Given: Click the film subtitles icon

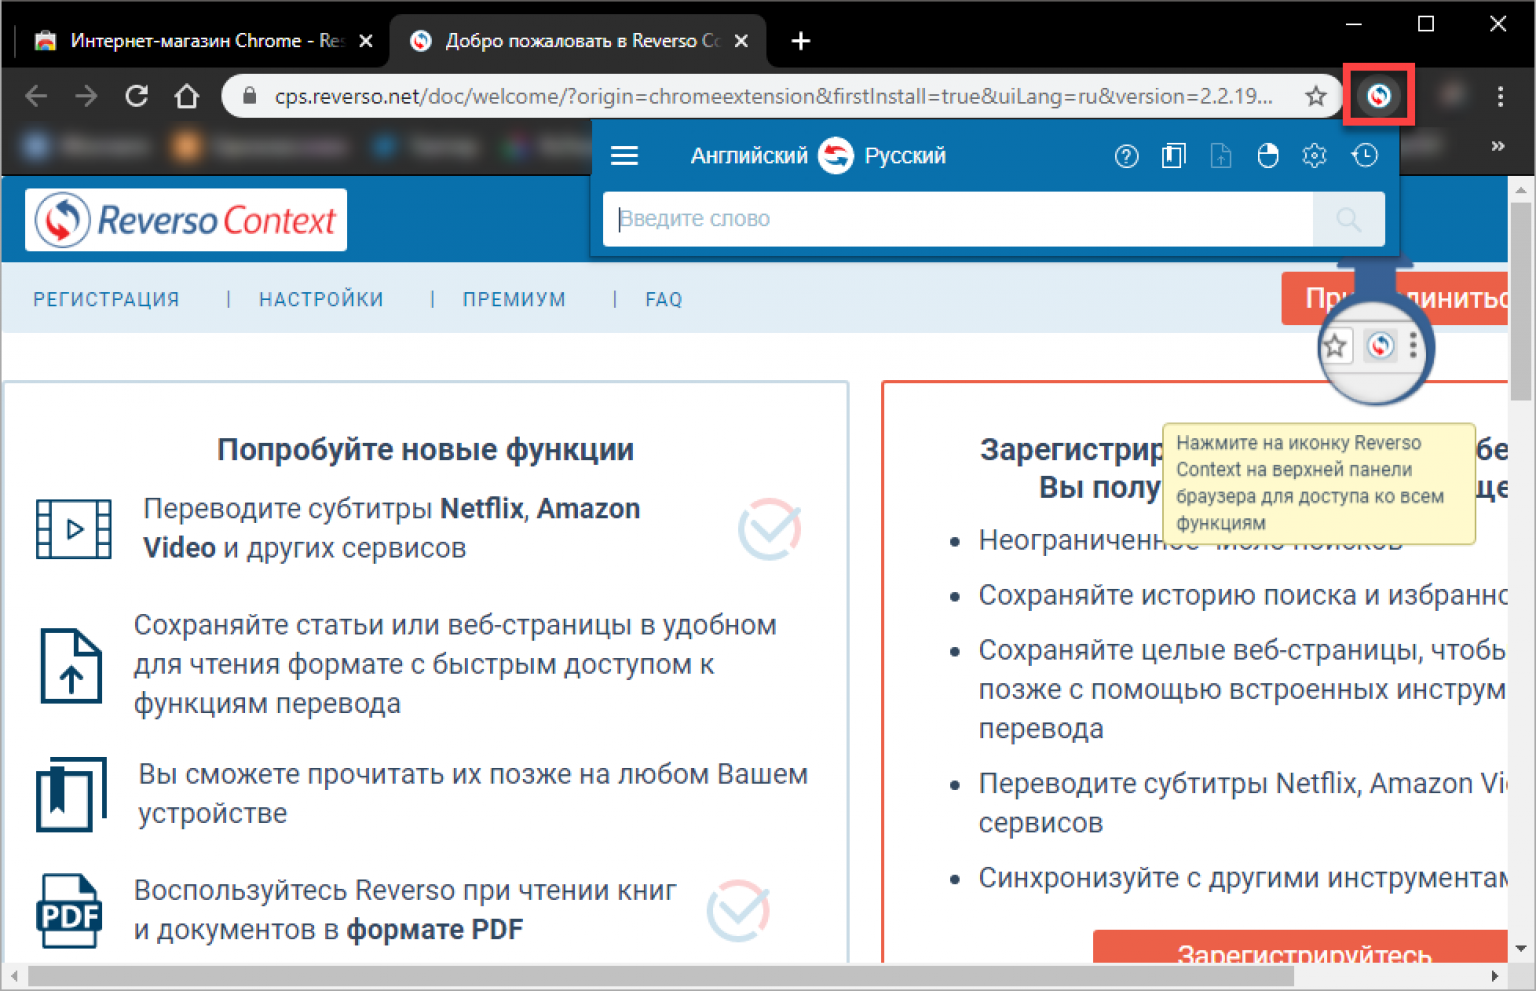Looking at the screenshot, I should [73, 529].
